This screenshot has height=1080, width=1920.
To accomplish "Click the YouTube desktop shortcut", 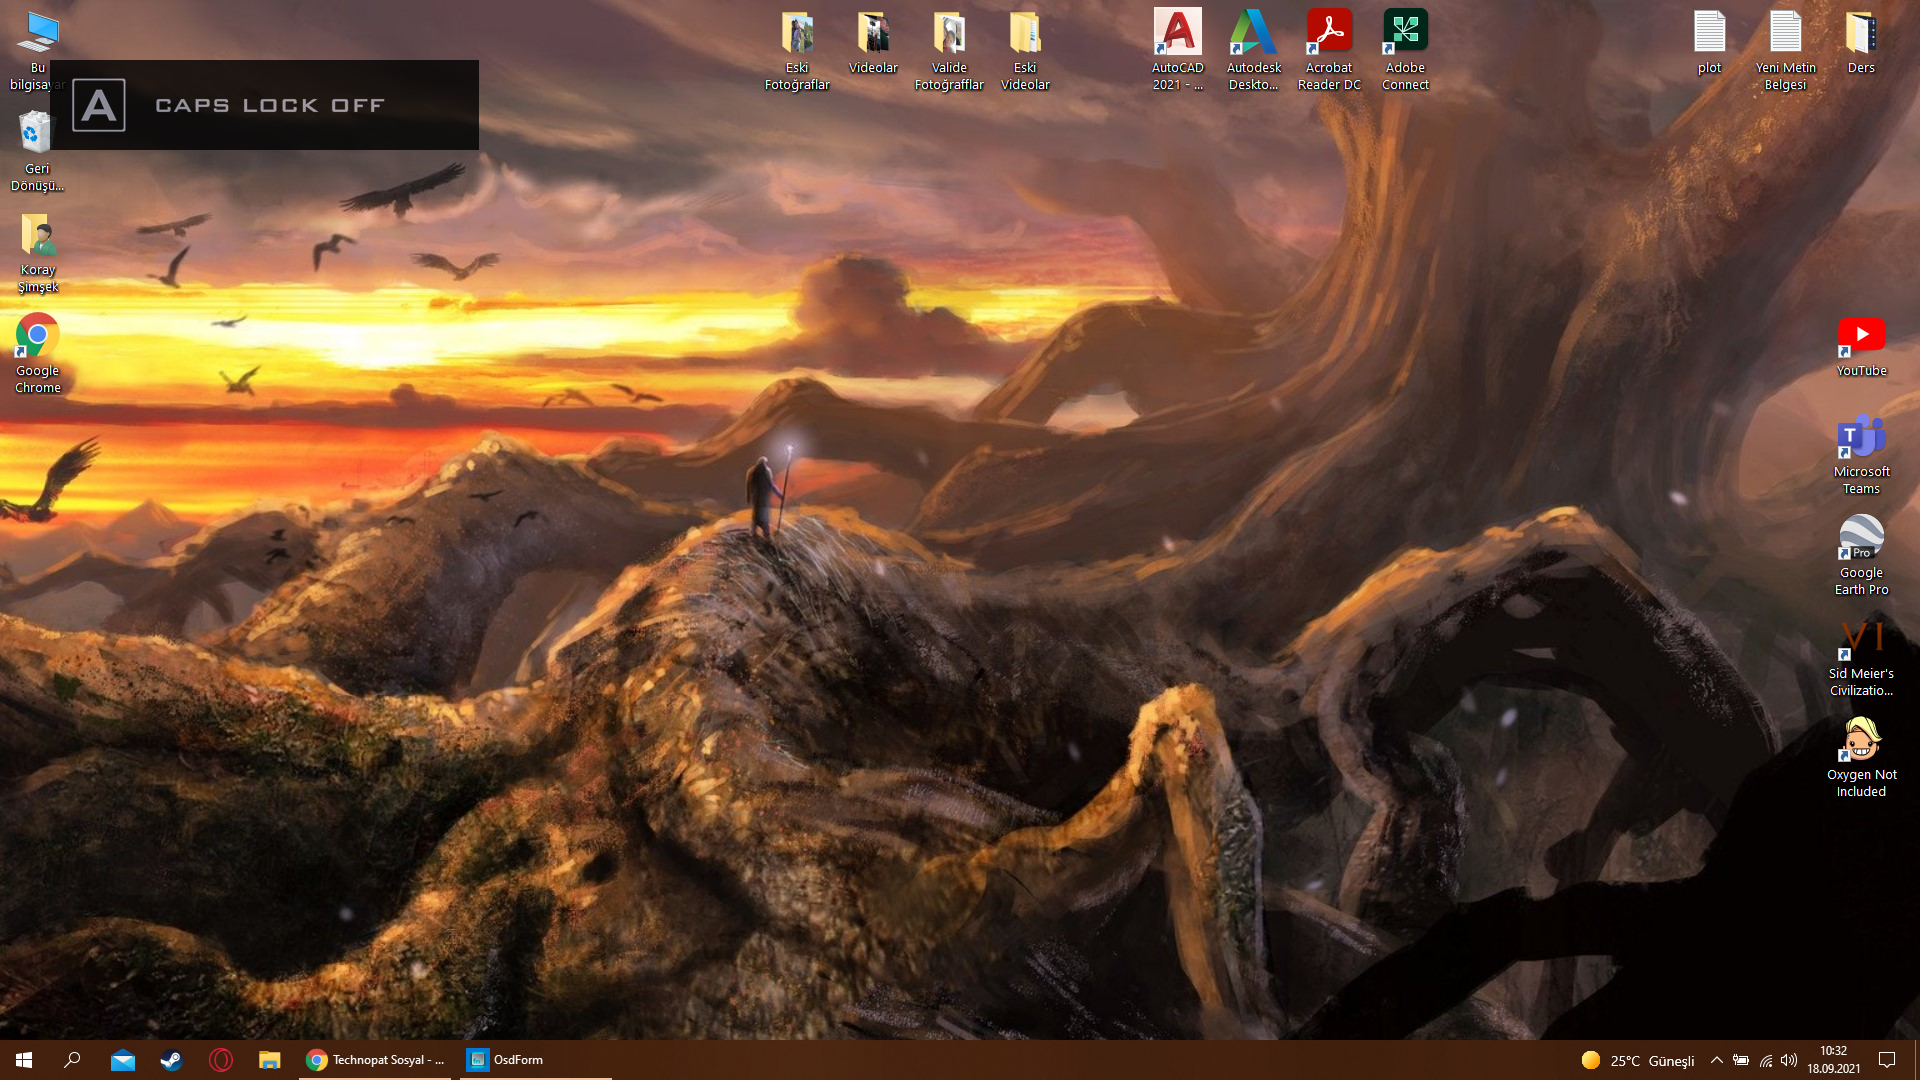I will point(1861,338).
